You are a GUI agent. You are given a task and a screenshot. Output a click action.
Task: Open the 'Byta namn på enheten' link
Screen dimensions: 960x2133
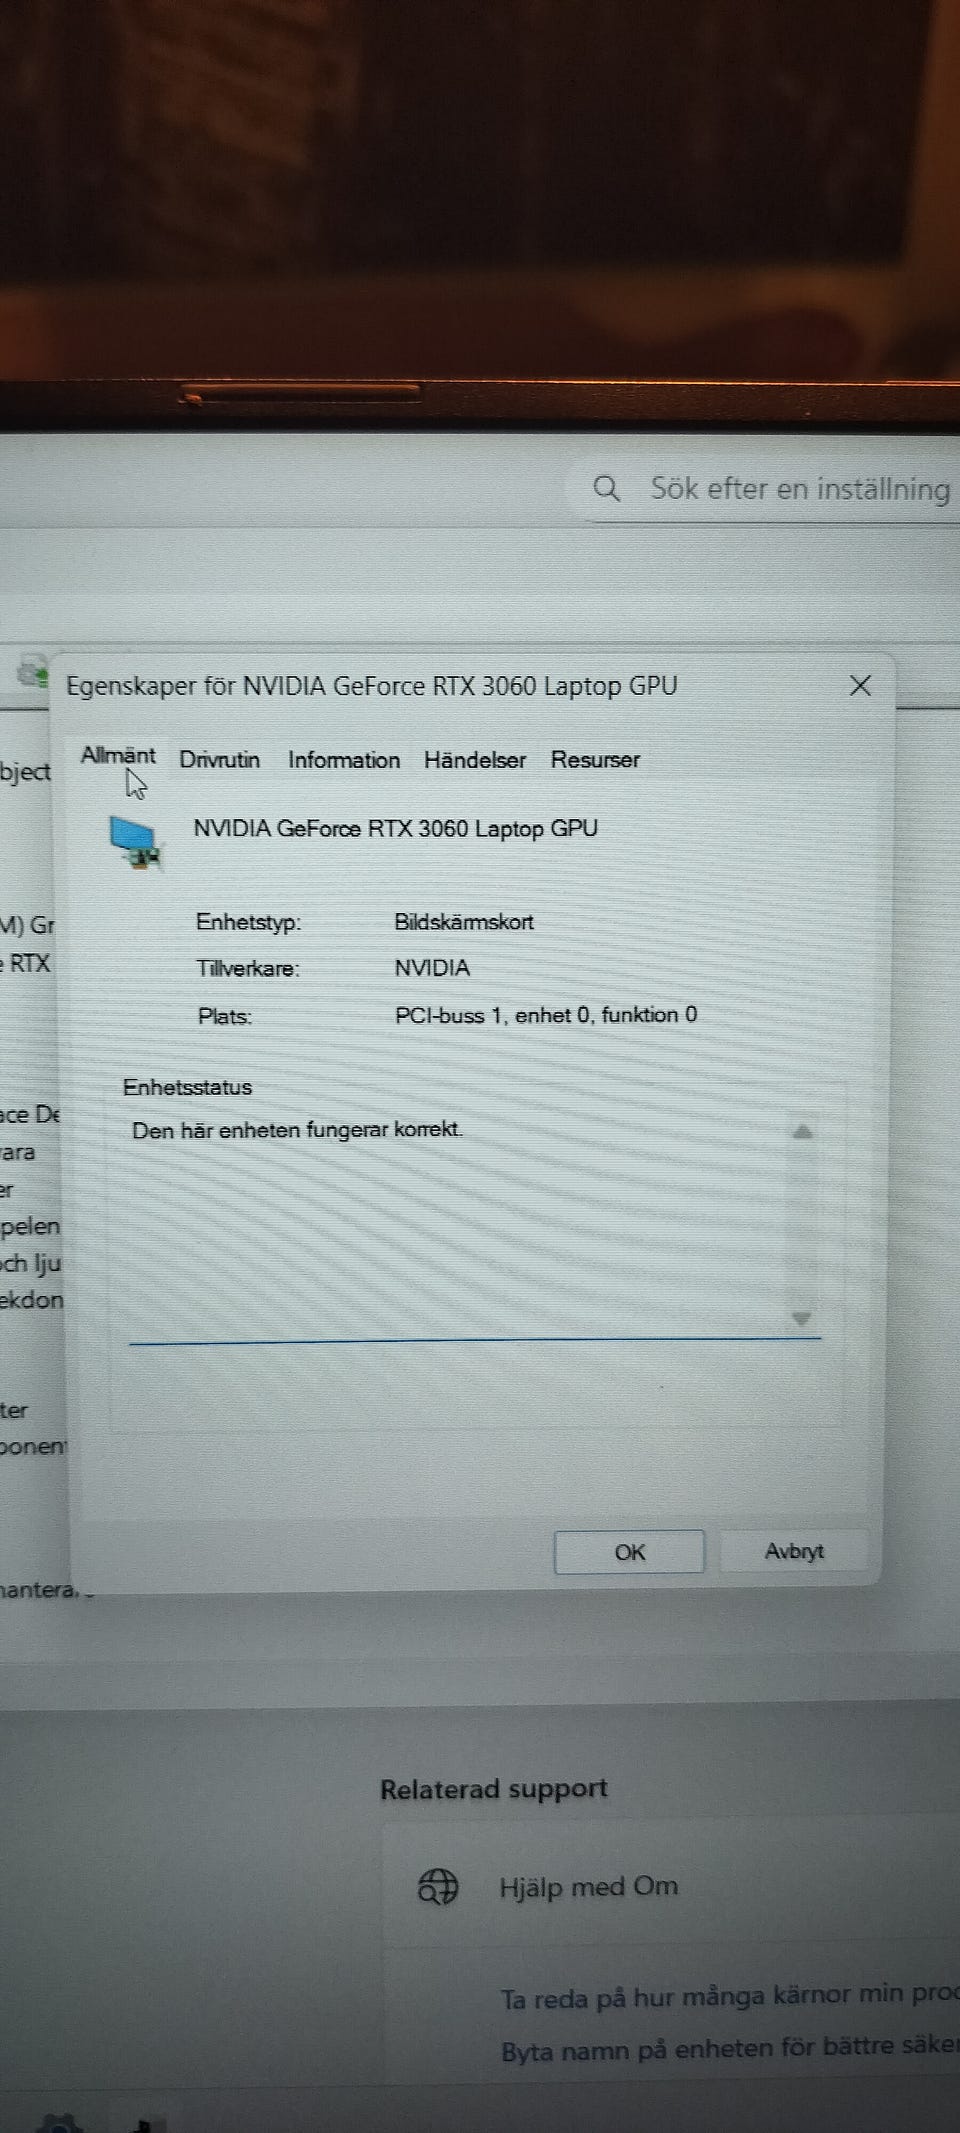(x=728, y=2049)
